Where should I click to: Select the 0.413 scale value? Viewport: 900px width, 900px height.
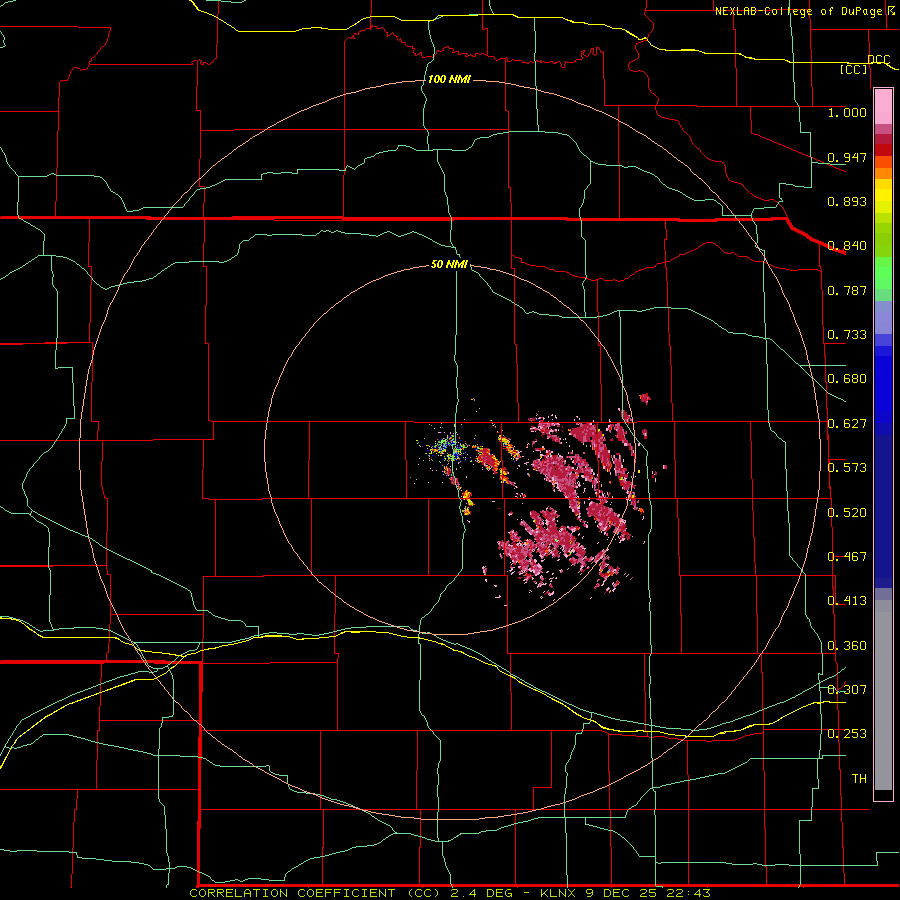(847, 601)
